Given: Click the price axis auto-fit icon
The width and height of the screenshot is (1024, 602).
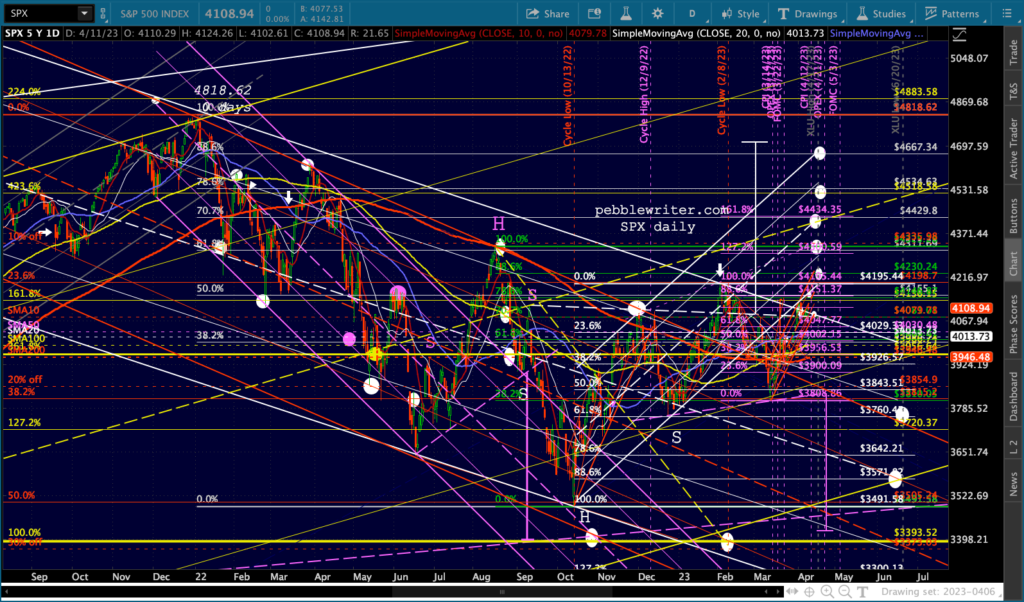Looking at the screenshot, I should (959, 35).
